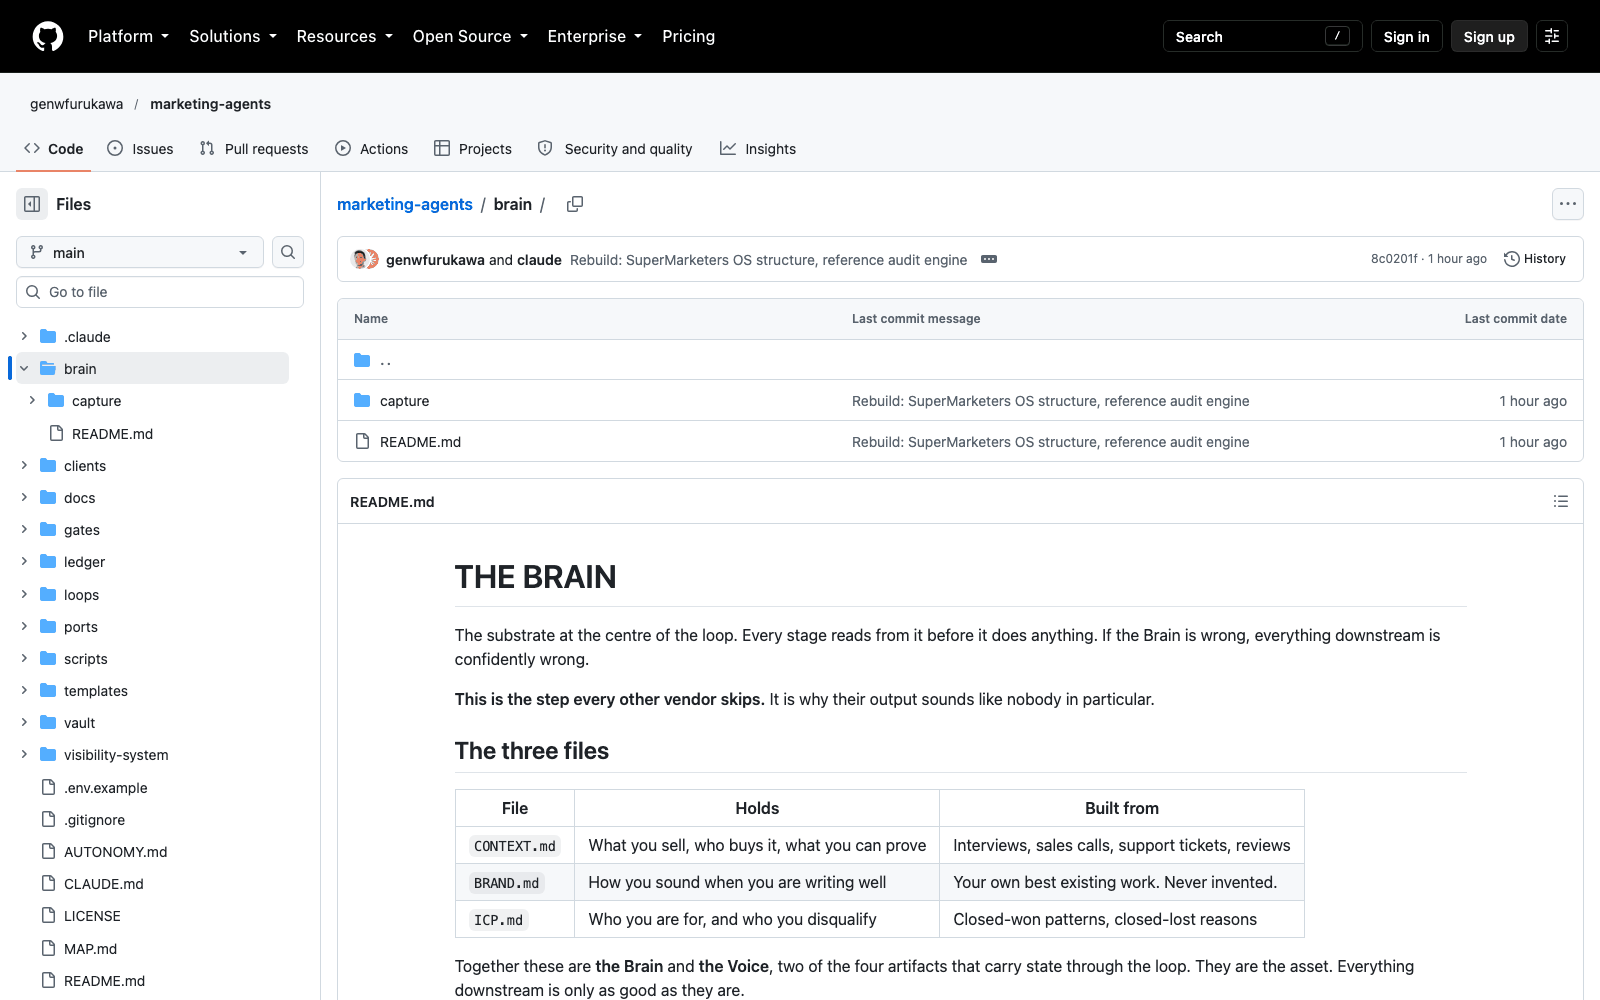Click the genwfurukawa avatar image
The image size is (1600, 1000).
[361, 259]
